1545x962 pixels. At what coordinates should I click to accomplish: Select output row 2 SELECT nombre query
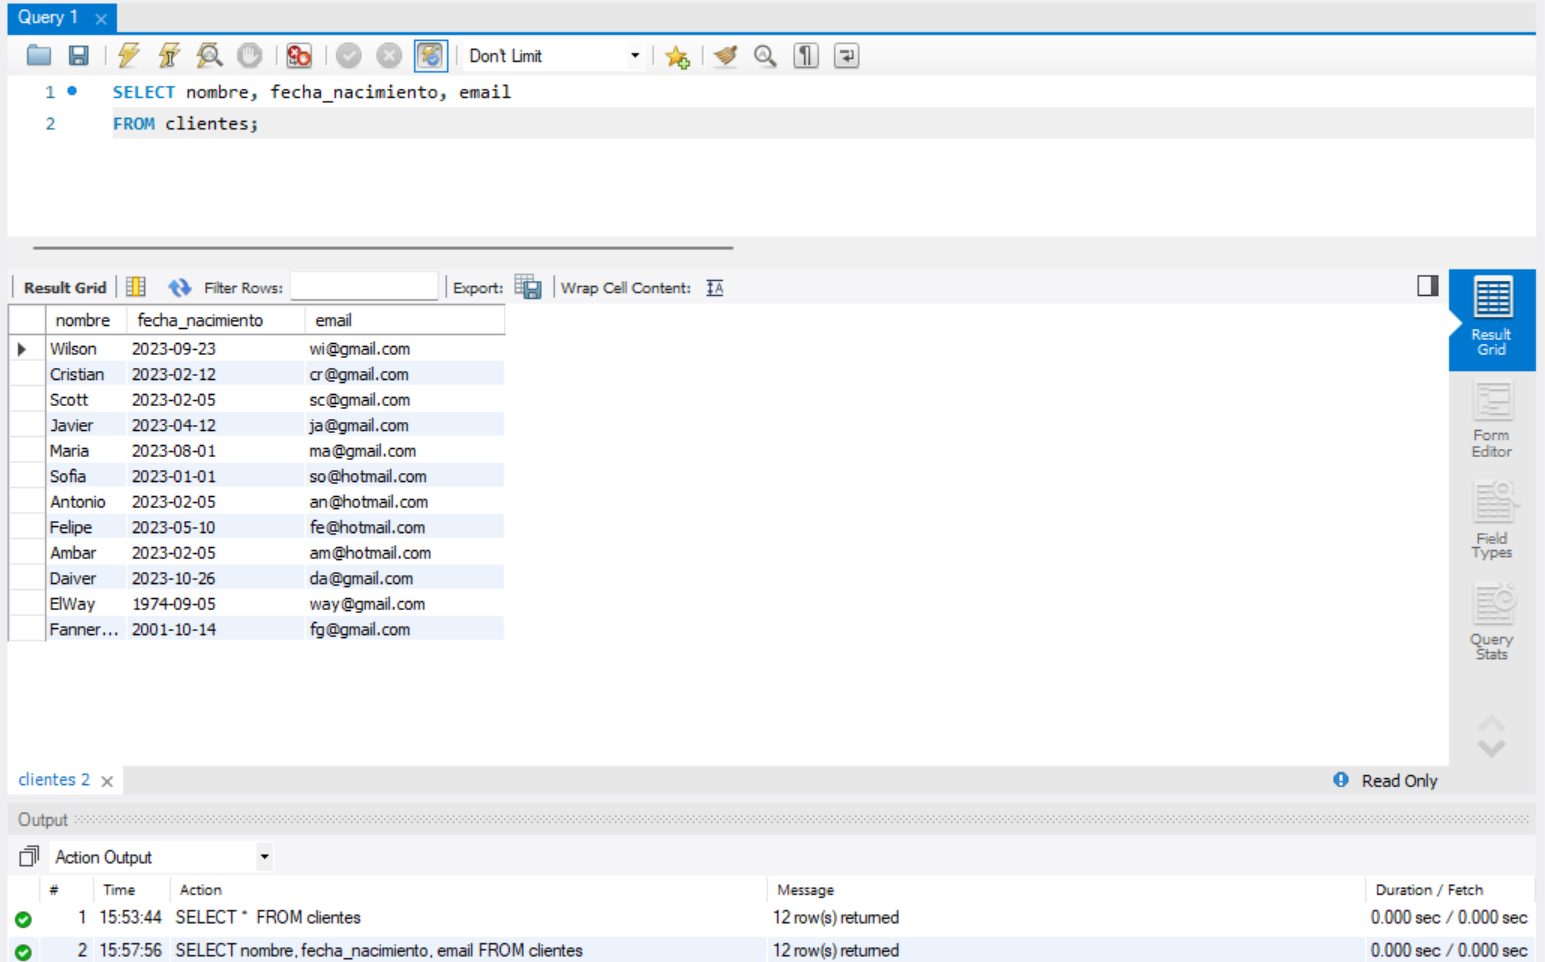click(x=771, y=950)
